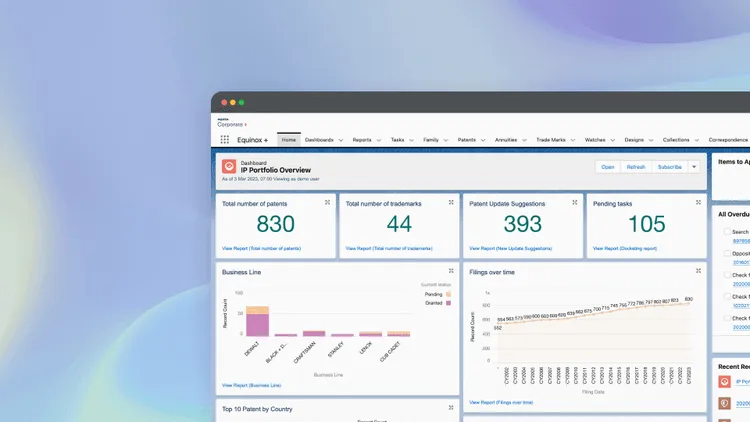
Task: Click the 44 total trademarks figure
Action: (x=399, y=224)
